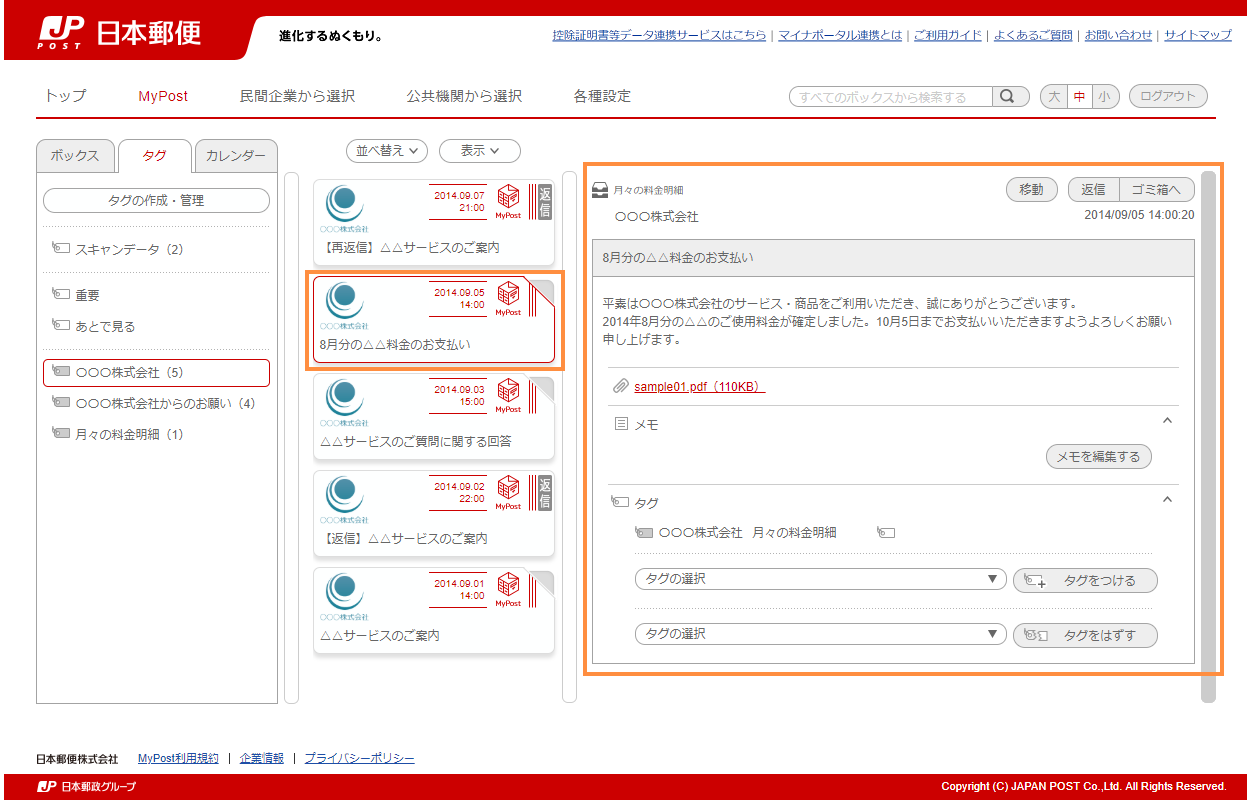This screenshot has width=1251, height=800.
Task: Click the ログアウト button
Action: [x=1168, y=97]
